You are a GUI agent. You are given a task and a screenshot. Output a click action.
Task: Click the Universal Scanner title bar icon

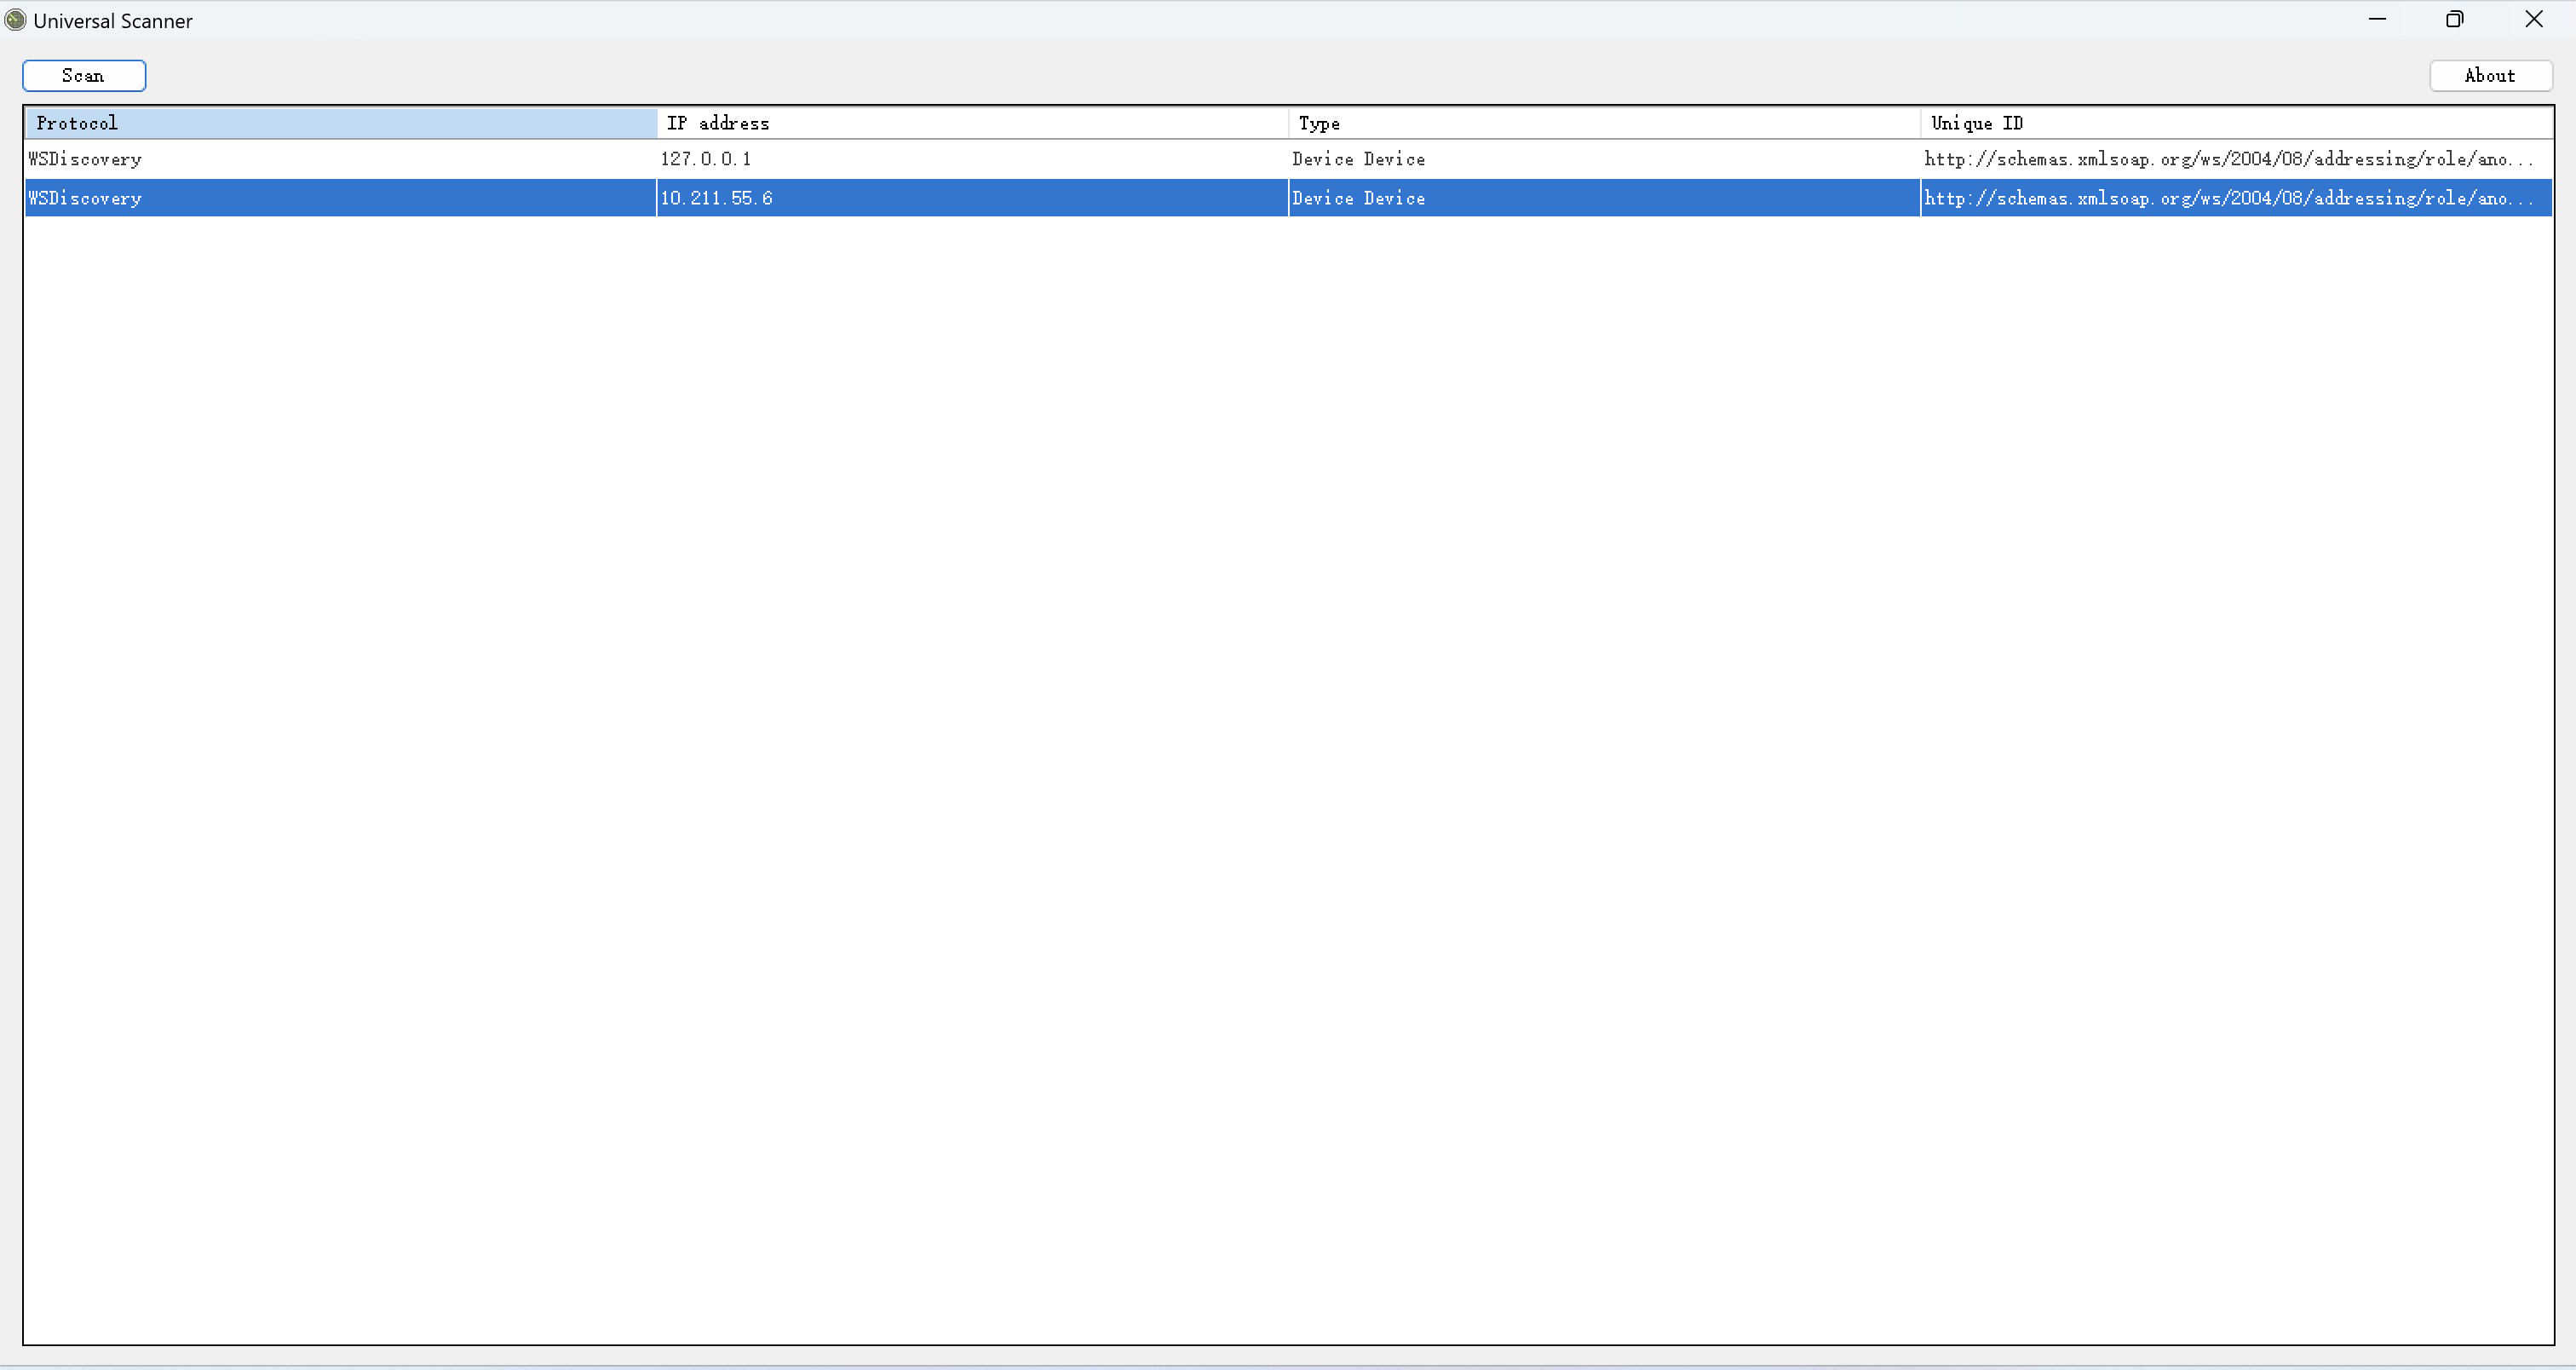15,19
